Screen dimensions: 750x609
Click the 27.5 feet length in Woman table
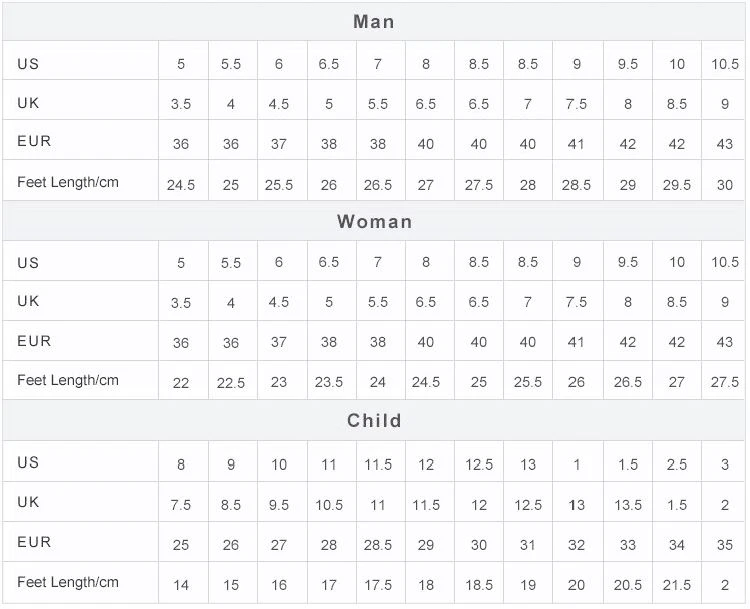725,382
